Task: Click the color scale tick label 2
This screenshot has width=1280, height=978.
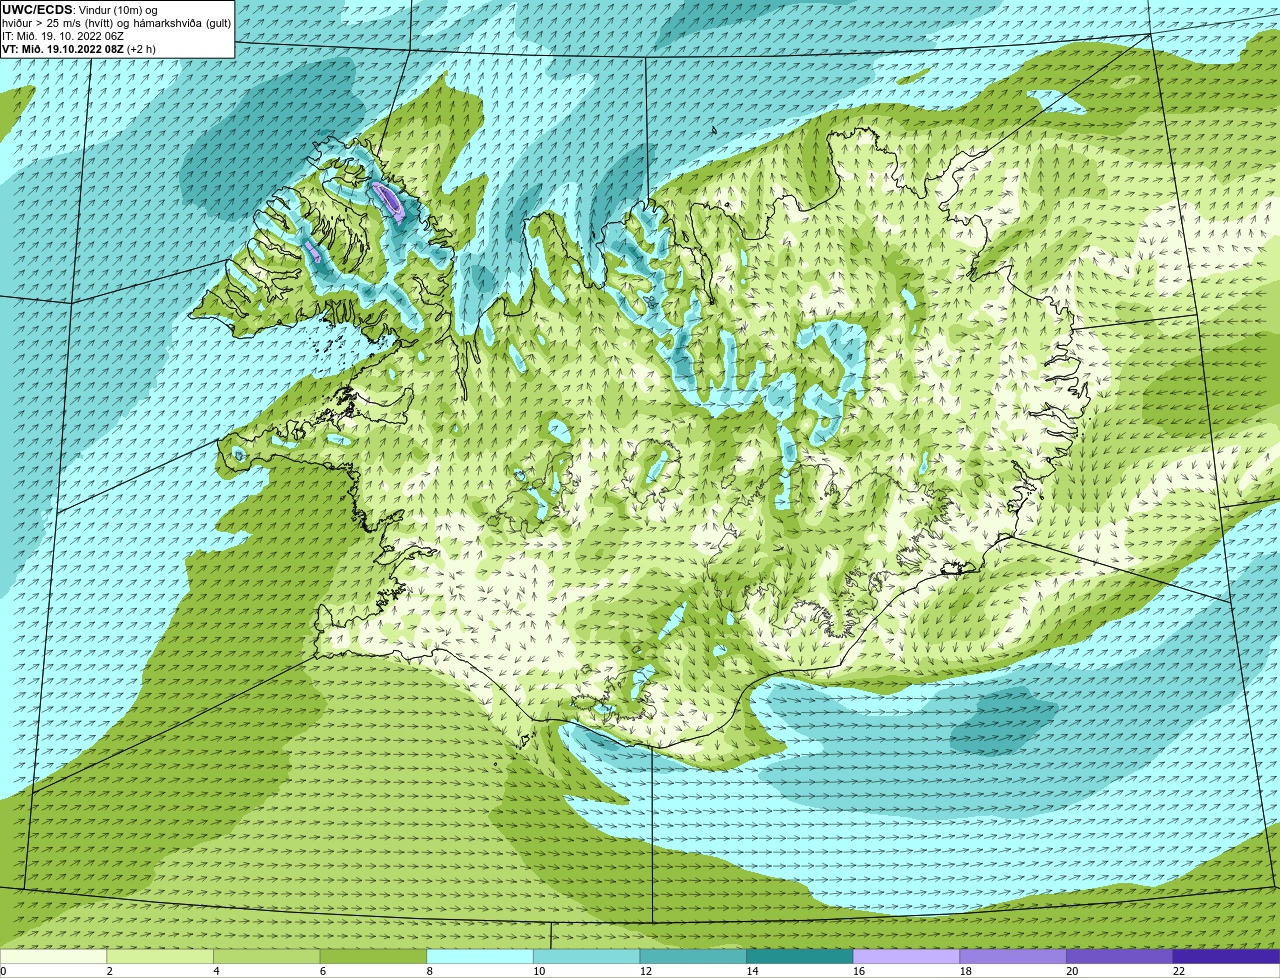Action: coord(110,971)
